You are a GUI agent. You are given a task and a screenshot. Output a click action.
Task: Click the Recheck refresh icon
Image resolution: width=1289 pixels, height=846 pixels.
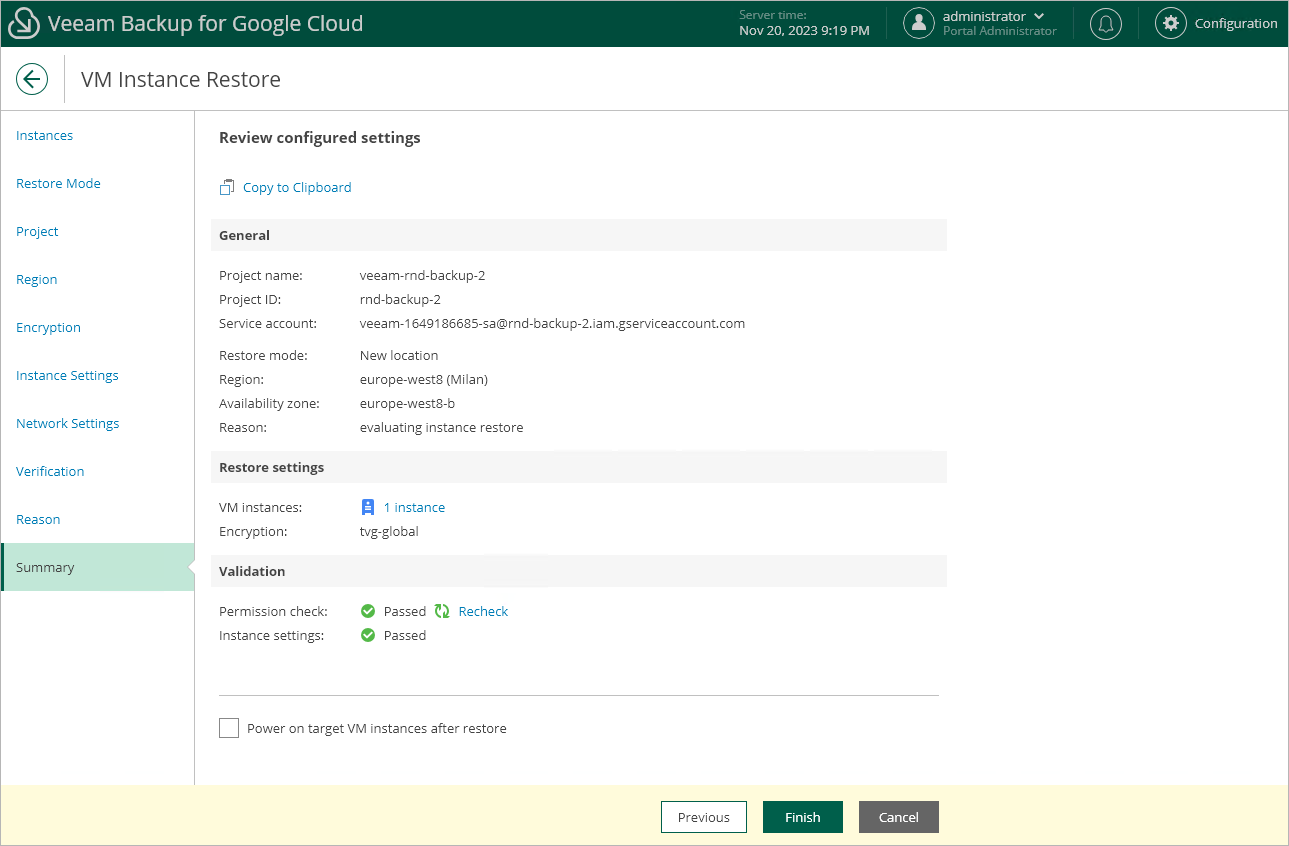[442, 611]
